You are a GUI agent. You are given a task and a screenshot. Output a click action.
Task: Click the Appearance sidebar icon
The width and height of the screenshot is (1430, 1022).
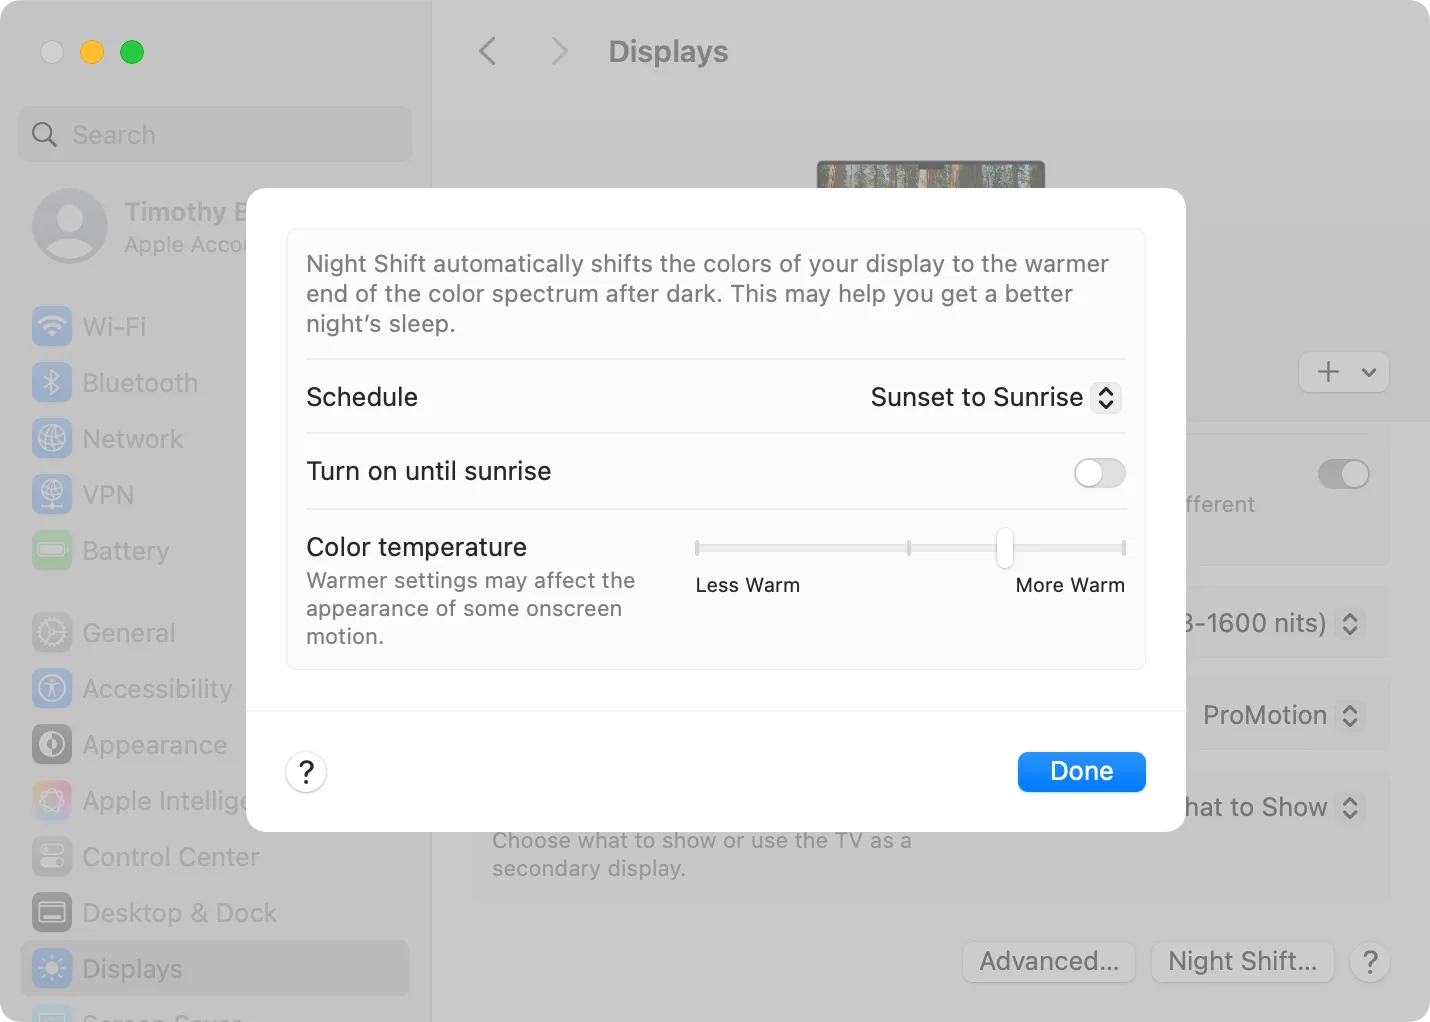52,744
